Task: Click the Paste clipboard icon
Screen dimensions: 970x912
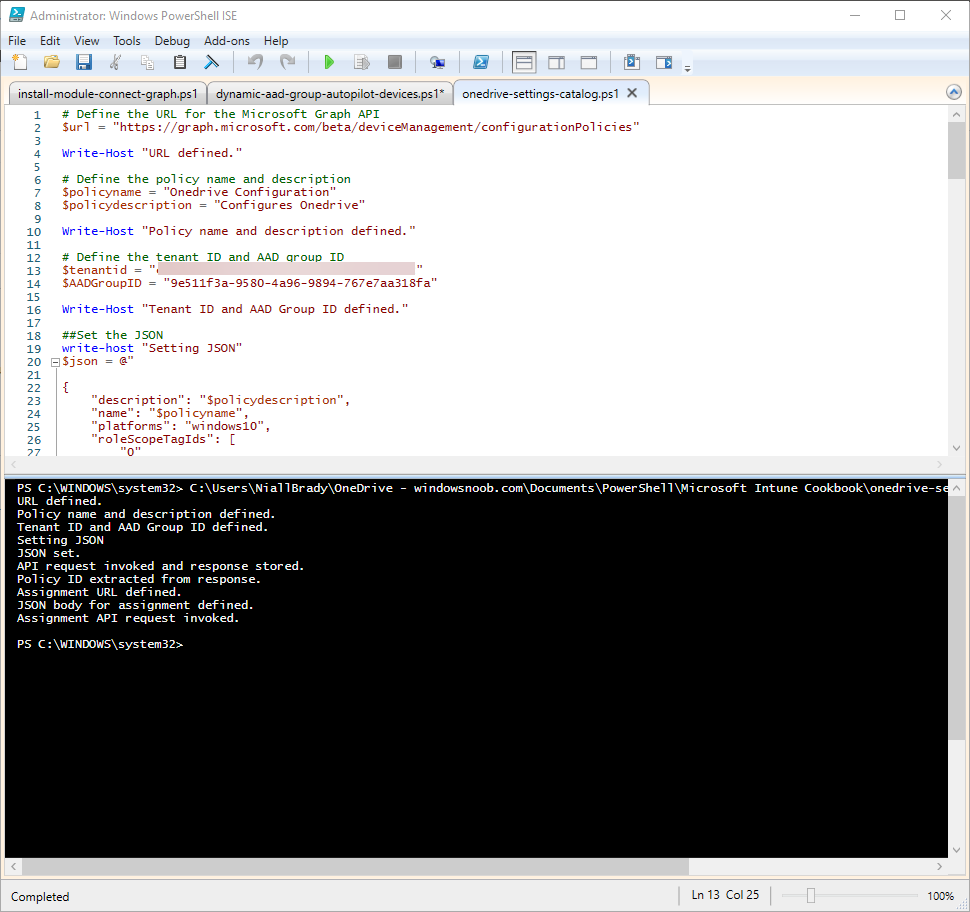Action: [179, 62]
